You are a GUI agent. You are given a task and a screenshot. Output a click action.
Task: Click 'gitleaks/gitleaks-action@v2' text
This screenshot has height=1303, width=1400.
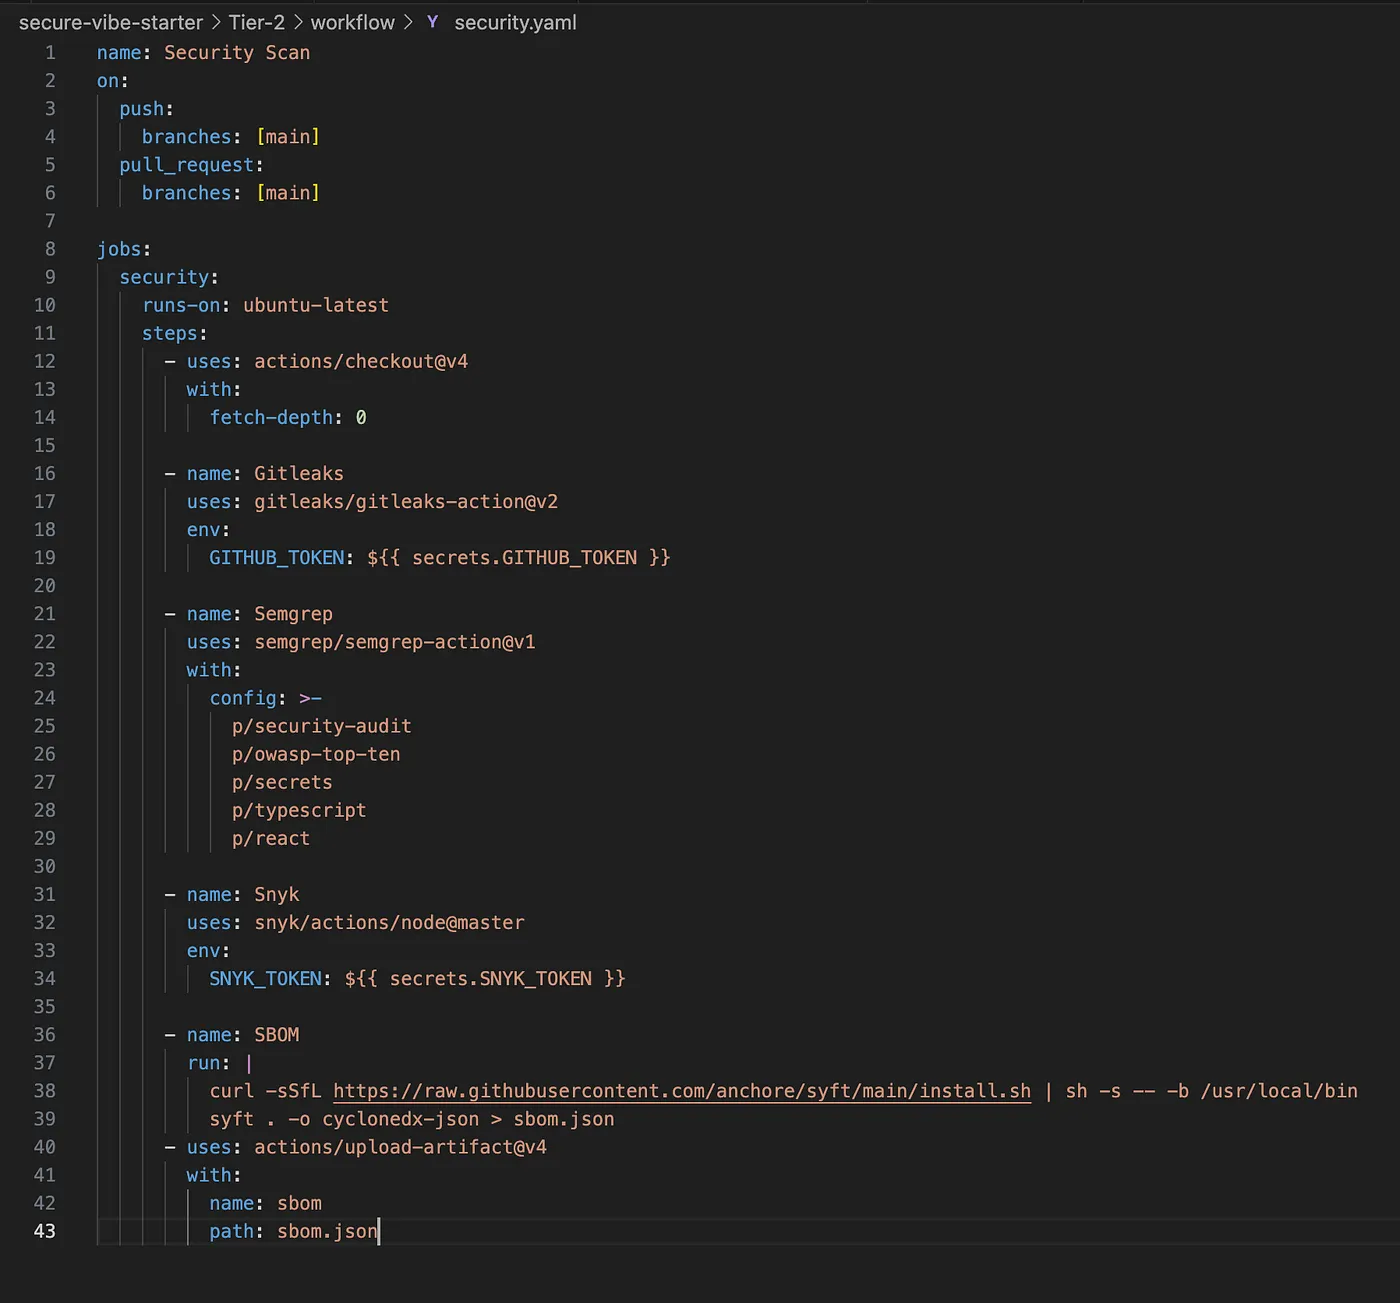click(406, 501)
